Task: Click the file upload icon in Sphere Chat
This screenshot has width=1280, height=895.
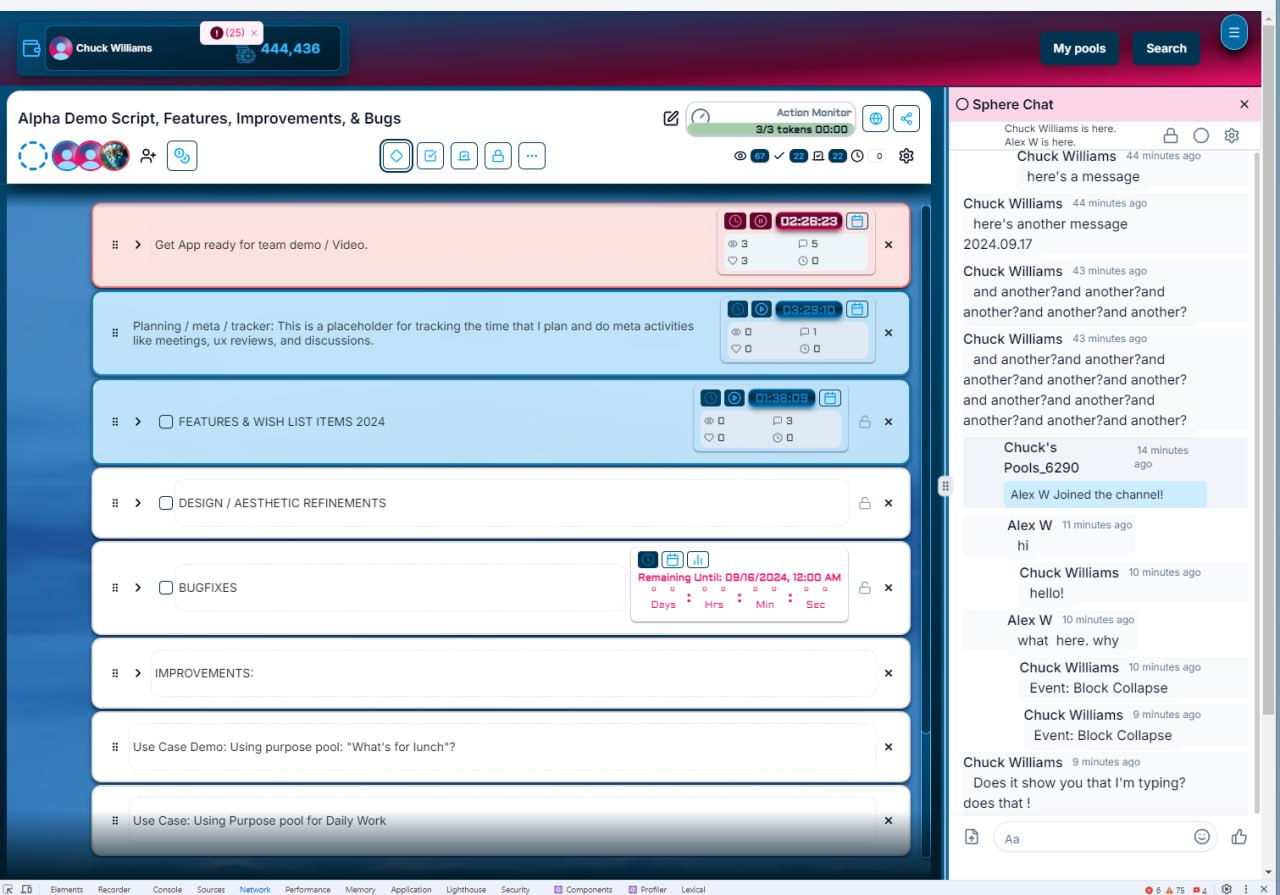Action: tap(971, 837)
